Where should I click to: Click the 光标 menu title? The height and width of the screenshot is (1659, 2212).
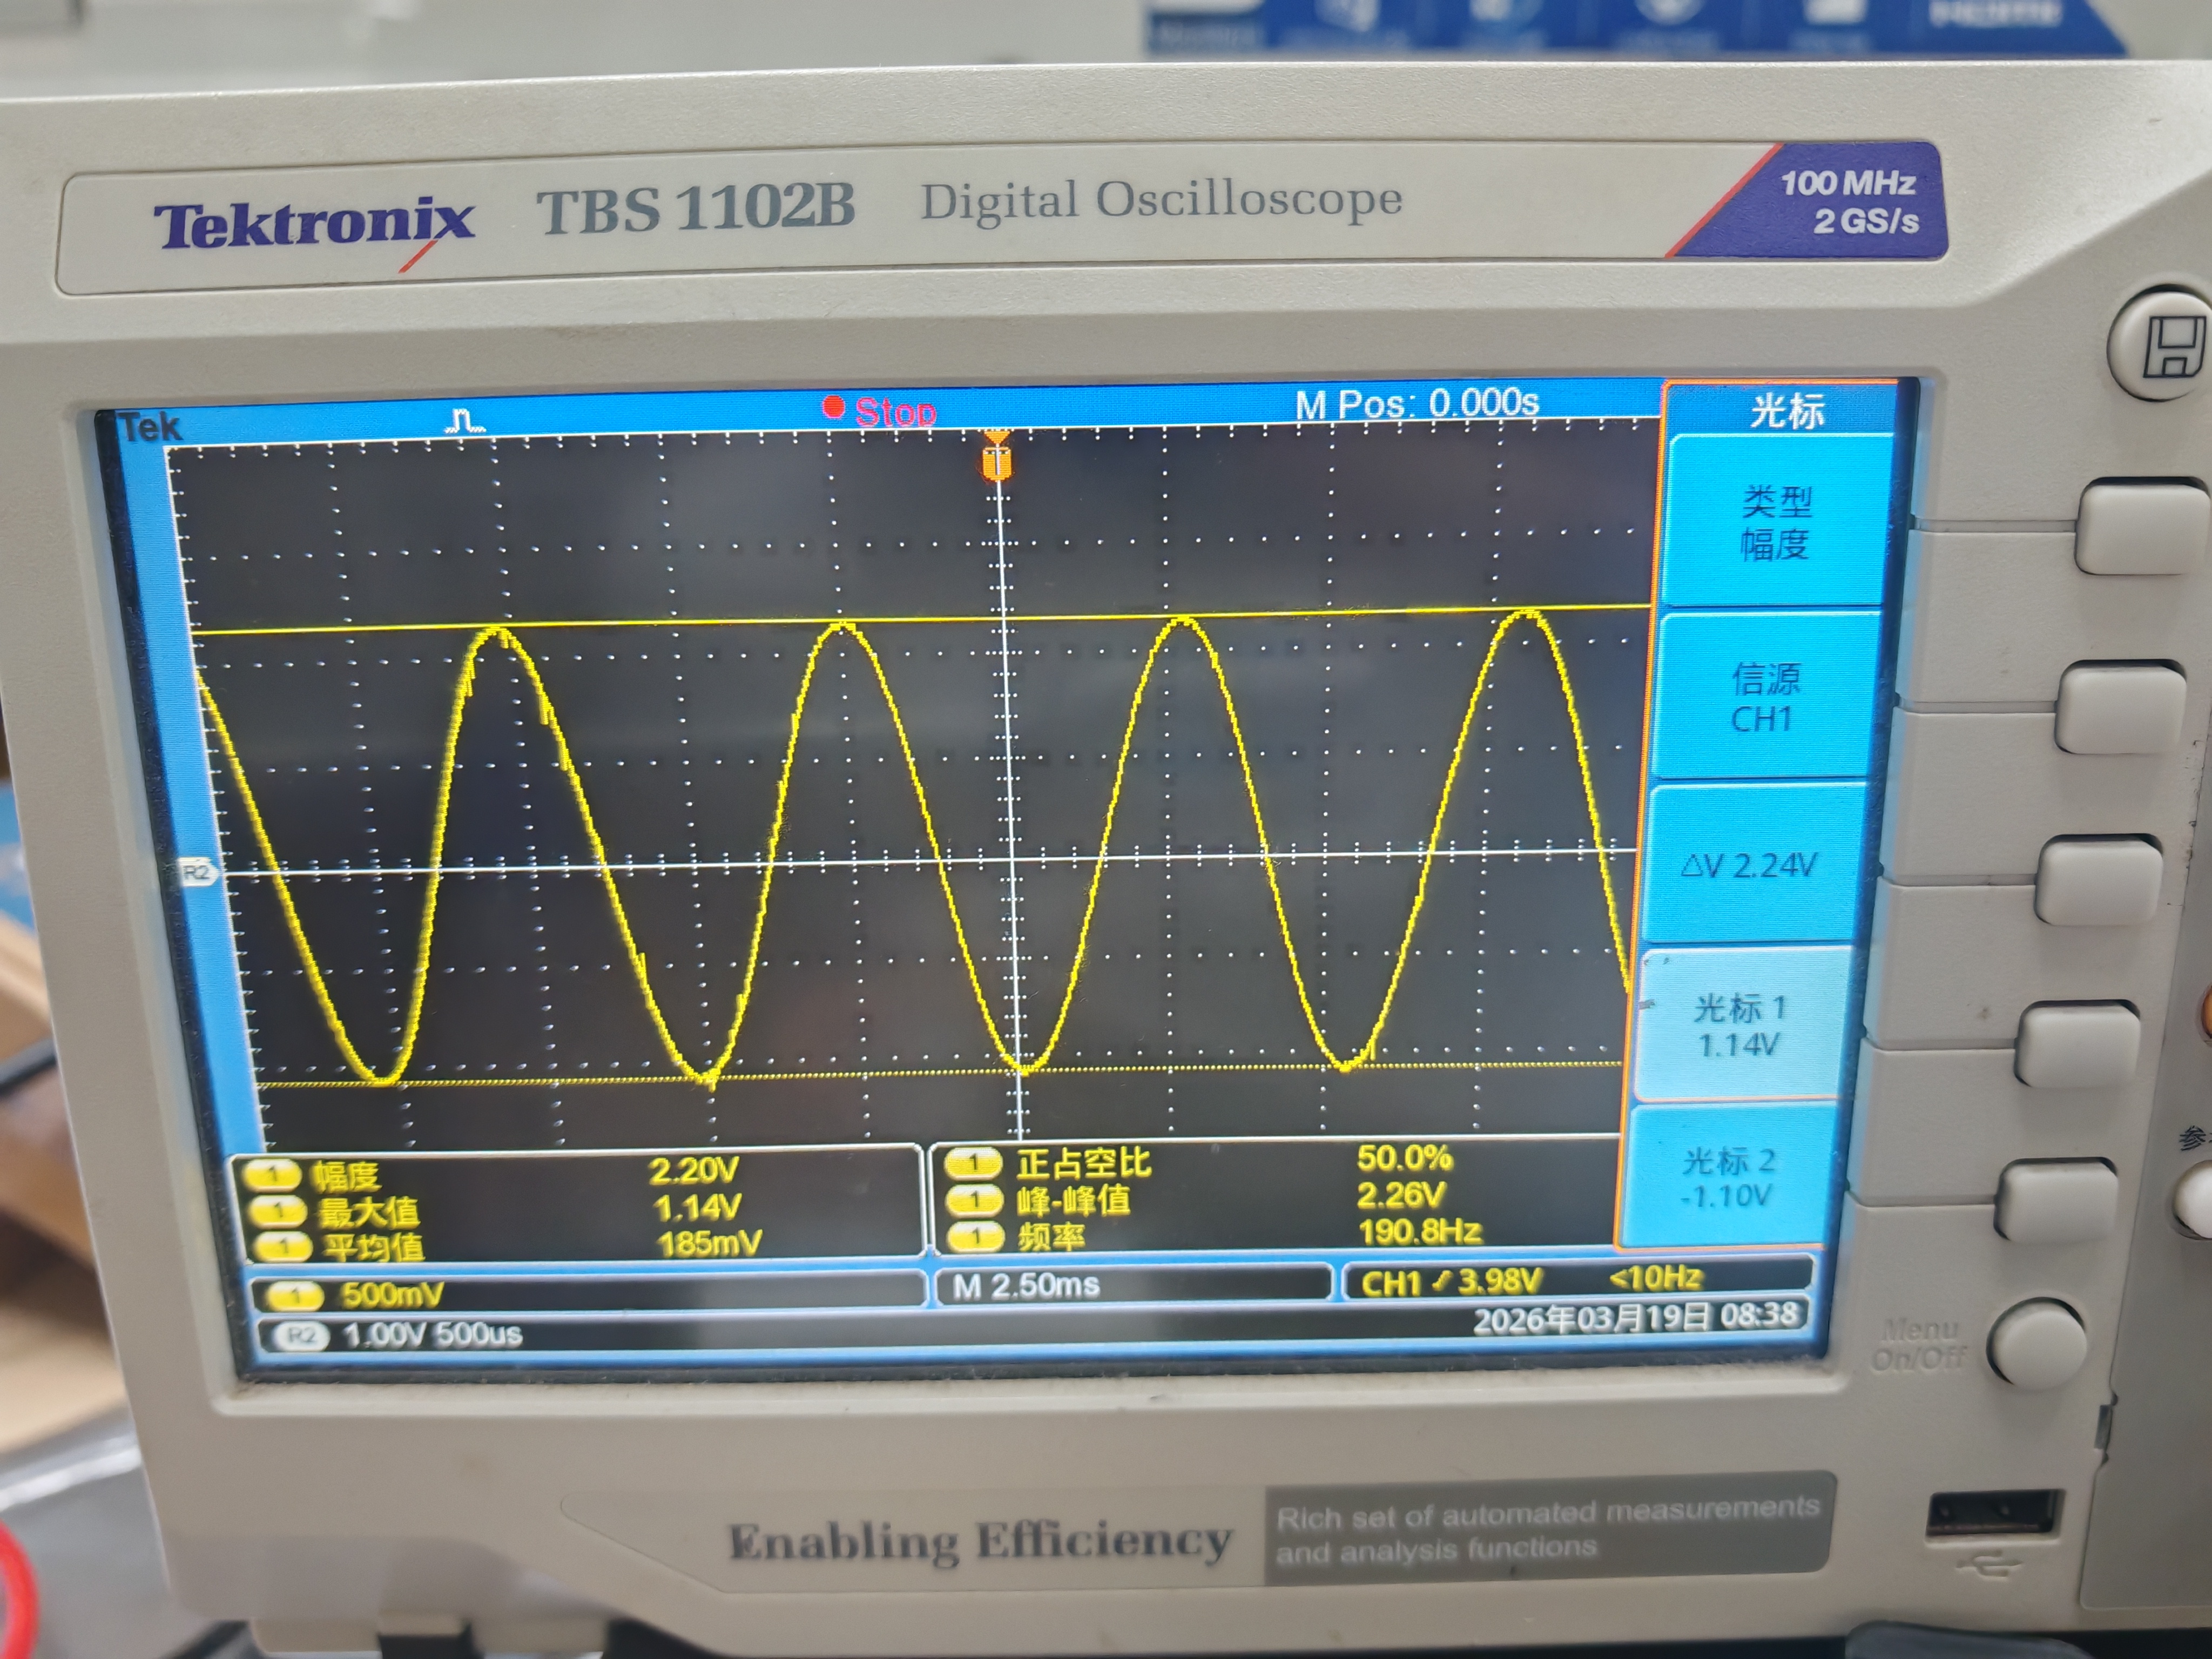[1786, 411]
